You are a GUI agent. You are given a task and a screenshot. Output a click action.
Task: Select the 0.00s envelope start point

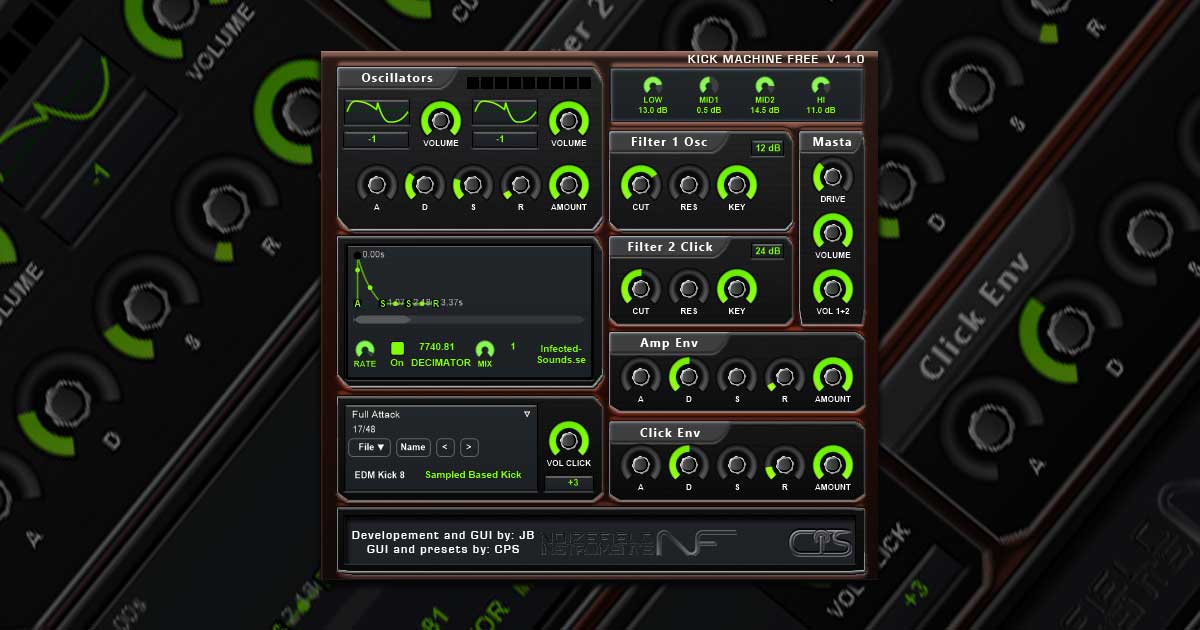point(357,255)
